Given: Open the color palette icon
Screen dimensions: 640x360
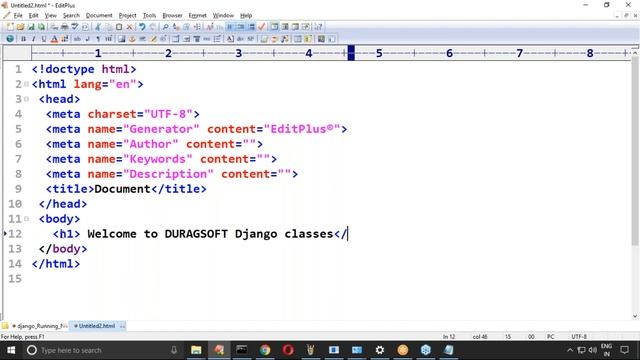Looking at the screenshot, I should click(x=64, y=39).
